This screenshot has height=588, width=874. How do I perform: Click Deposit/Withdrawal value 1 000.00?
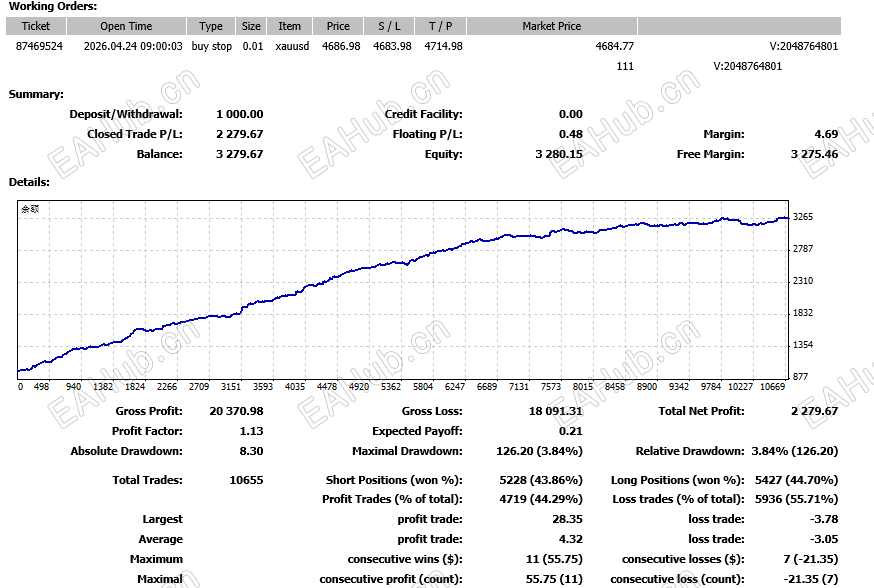(x=240, y=114)
